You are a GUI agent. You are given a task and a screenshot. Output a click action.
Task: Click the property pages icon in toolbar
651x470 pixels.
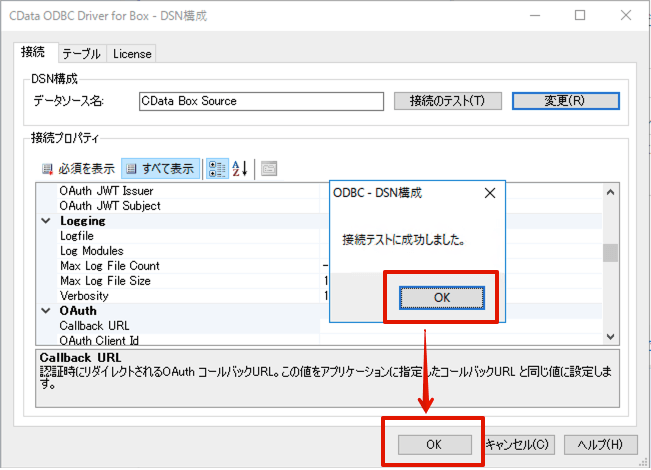[x=269, y=169]
